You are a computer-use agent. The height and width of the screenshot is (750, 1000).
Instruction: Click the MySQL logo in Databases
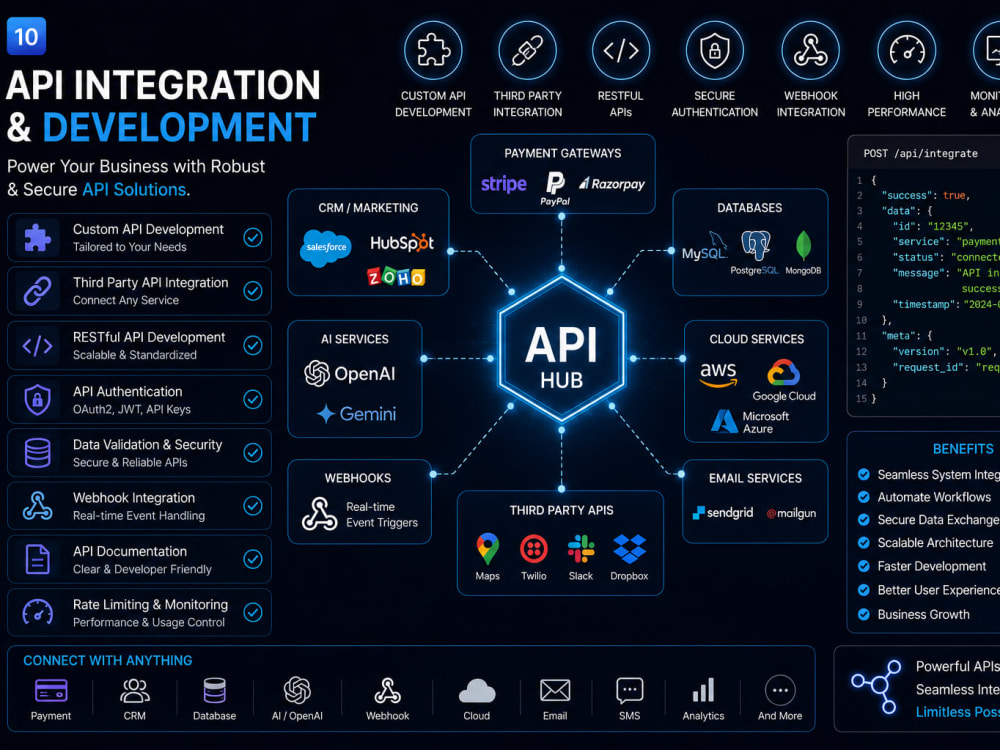tap(705, 247)
